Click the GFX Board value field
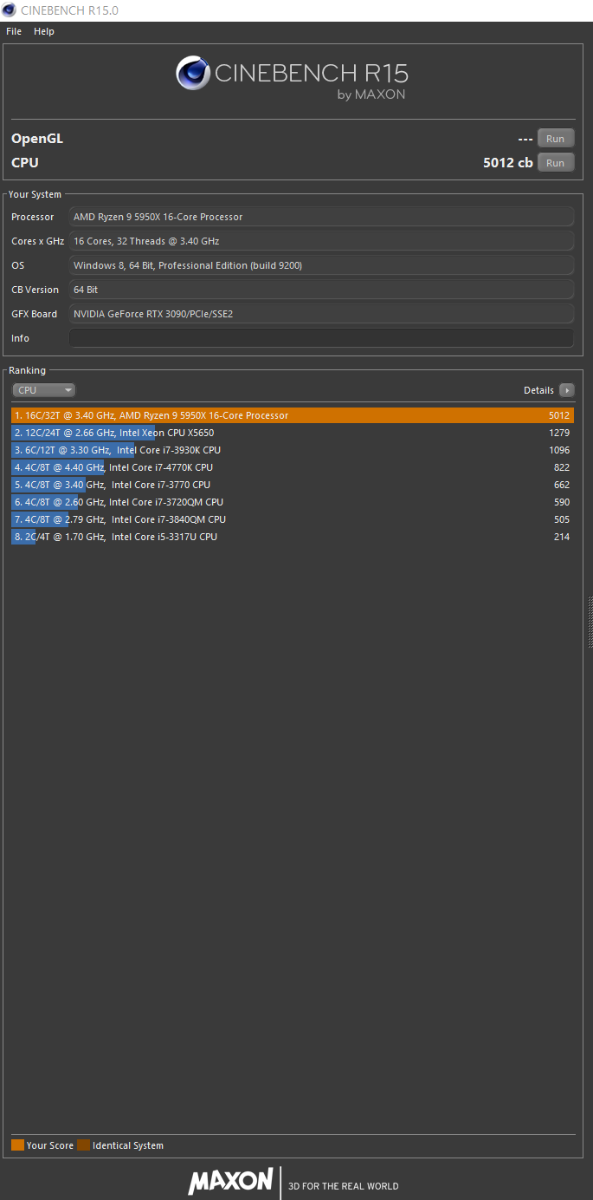593x1200 pixels. coord(322,314)
